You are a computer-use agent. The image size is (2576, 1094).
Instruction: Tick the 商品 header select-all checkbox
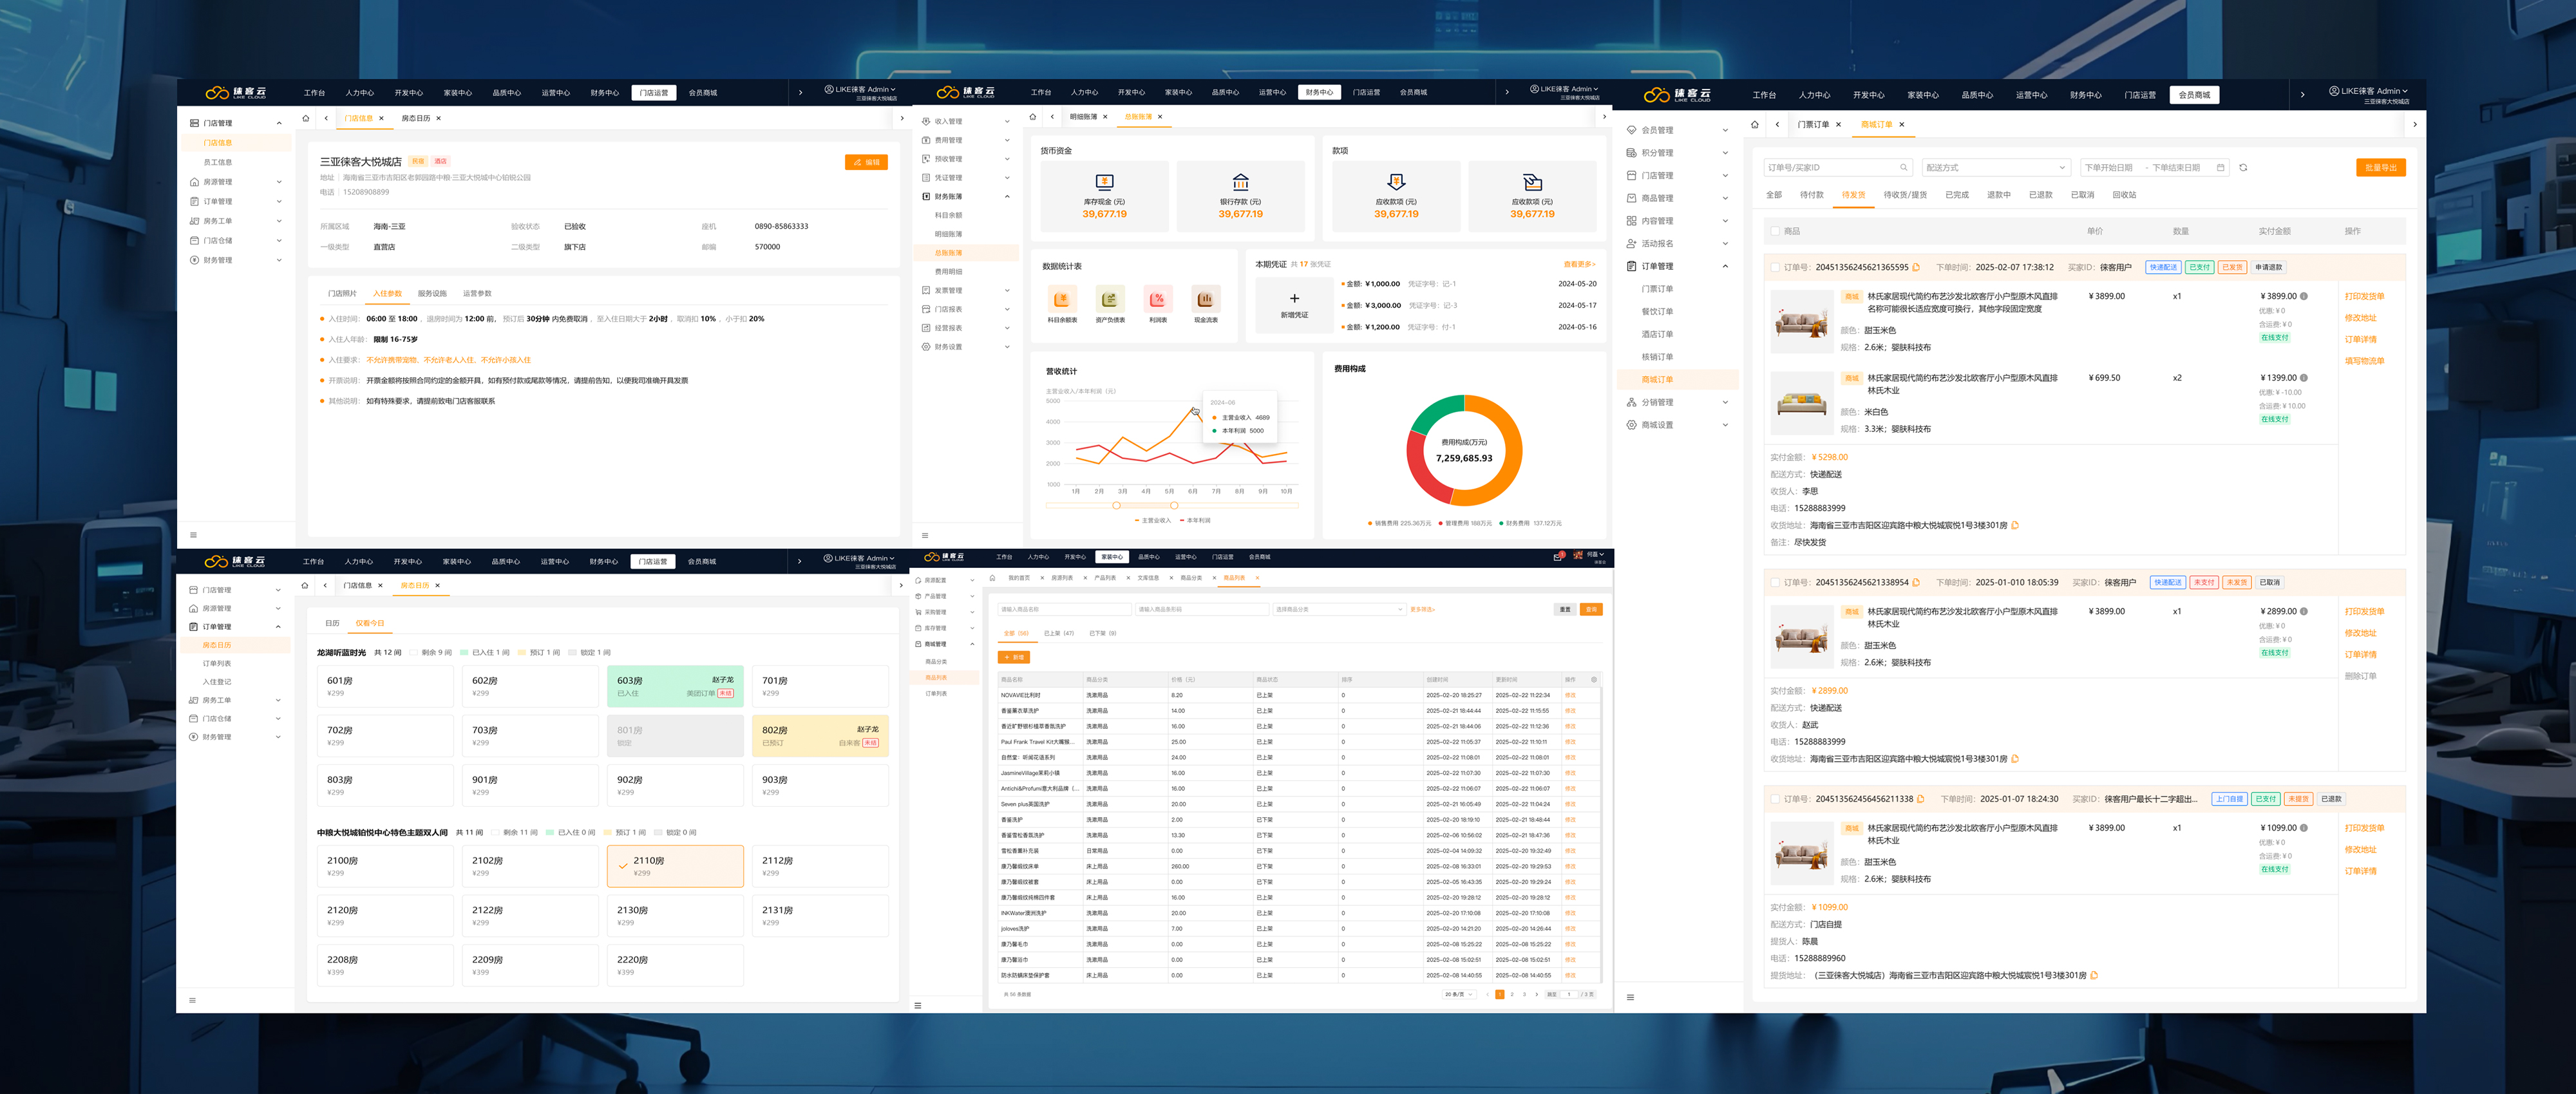click(1776, 231)
